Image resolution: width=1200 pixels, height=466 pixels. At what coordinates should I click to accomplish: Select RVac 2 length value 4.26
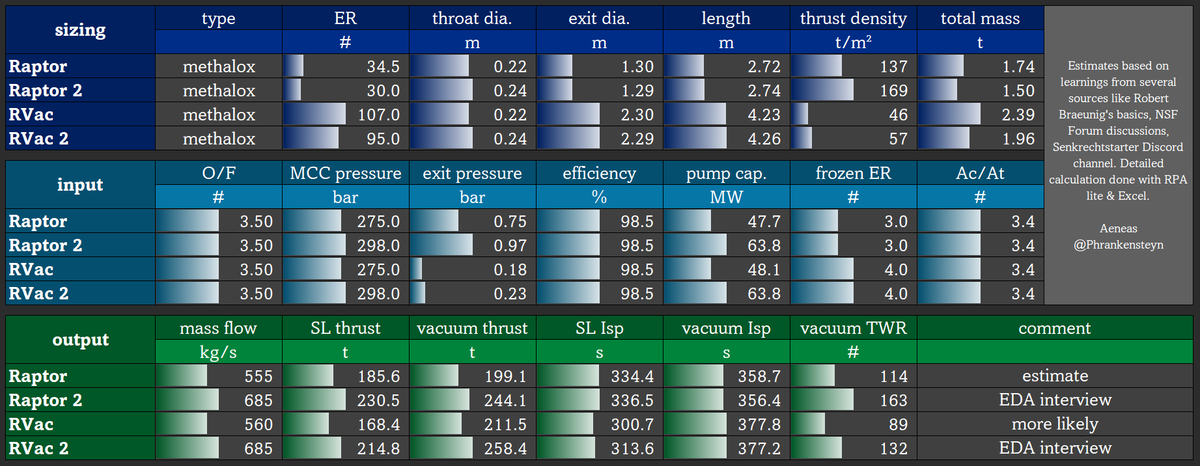[725, 138]
